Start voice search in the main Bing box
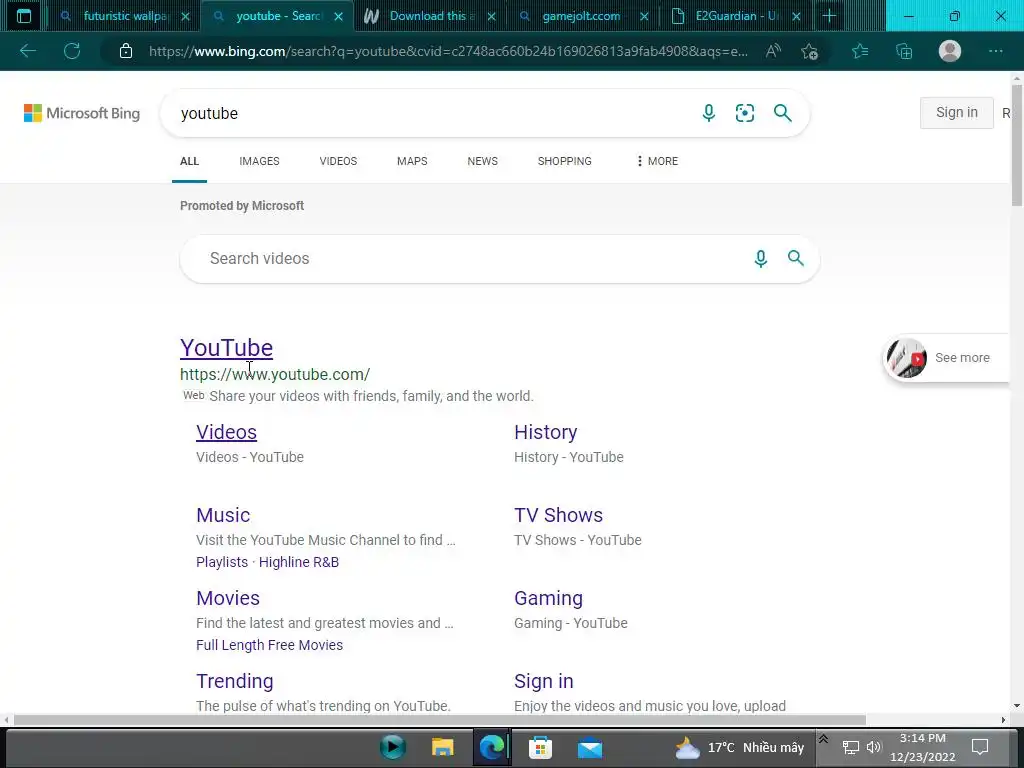 [709, 113]
